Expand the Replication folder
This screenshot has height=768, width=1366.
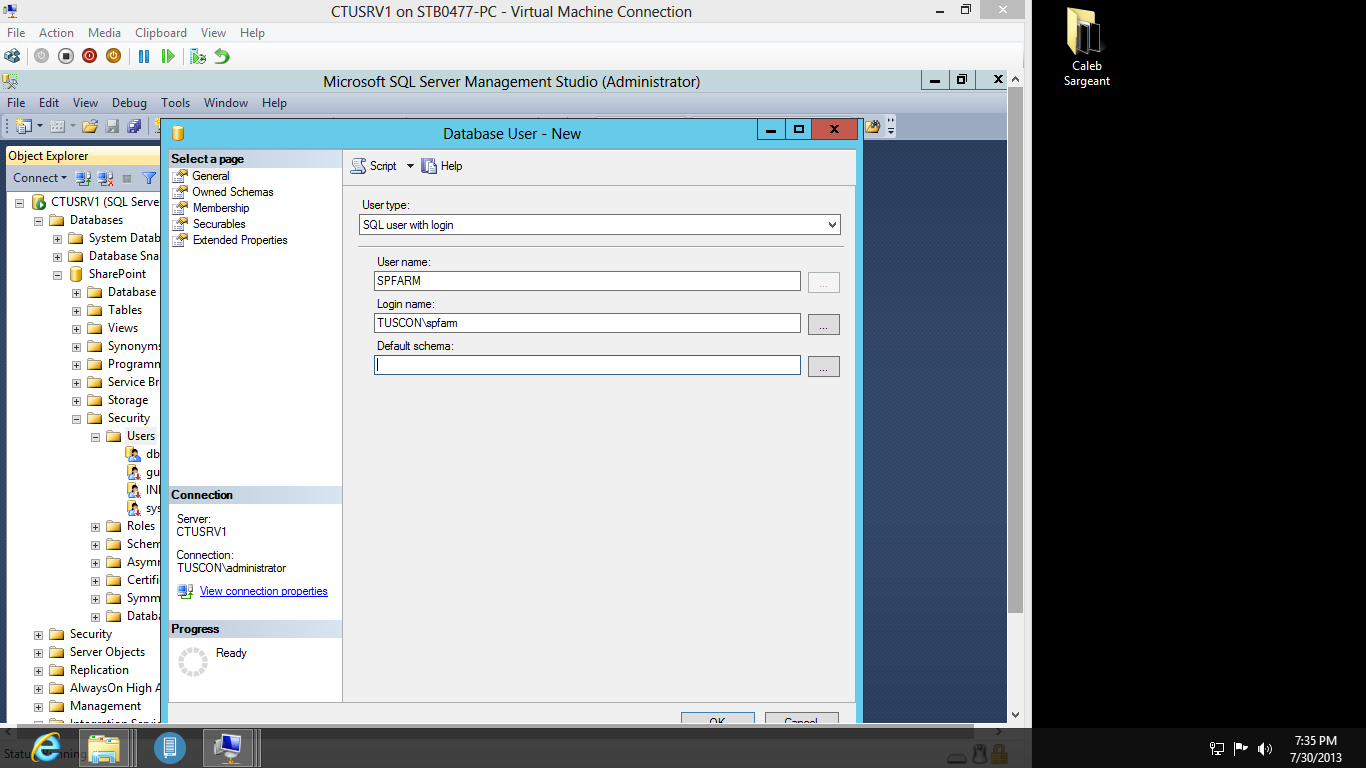[x=38, y=670]
